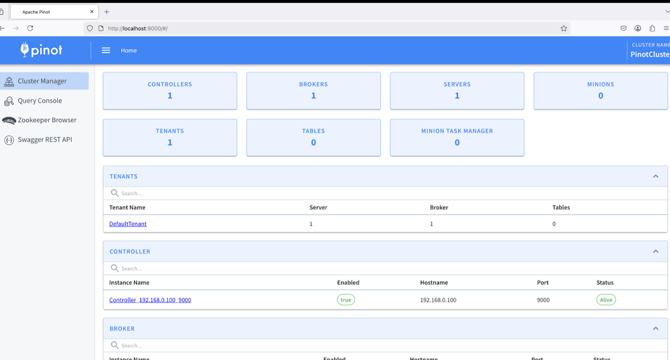Open the Controllers summary card
This screenshot has width=670, height=360.
coord(170,91)
